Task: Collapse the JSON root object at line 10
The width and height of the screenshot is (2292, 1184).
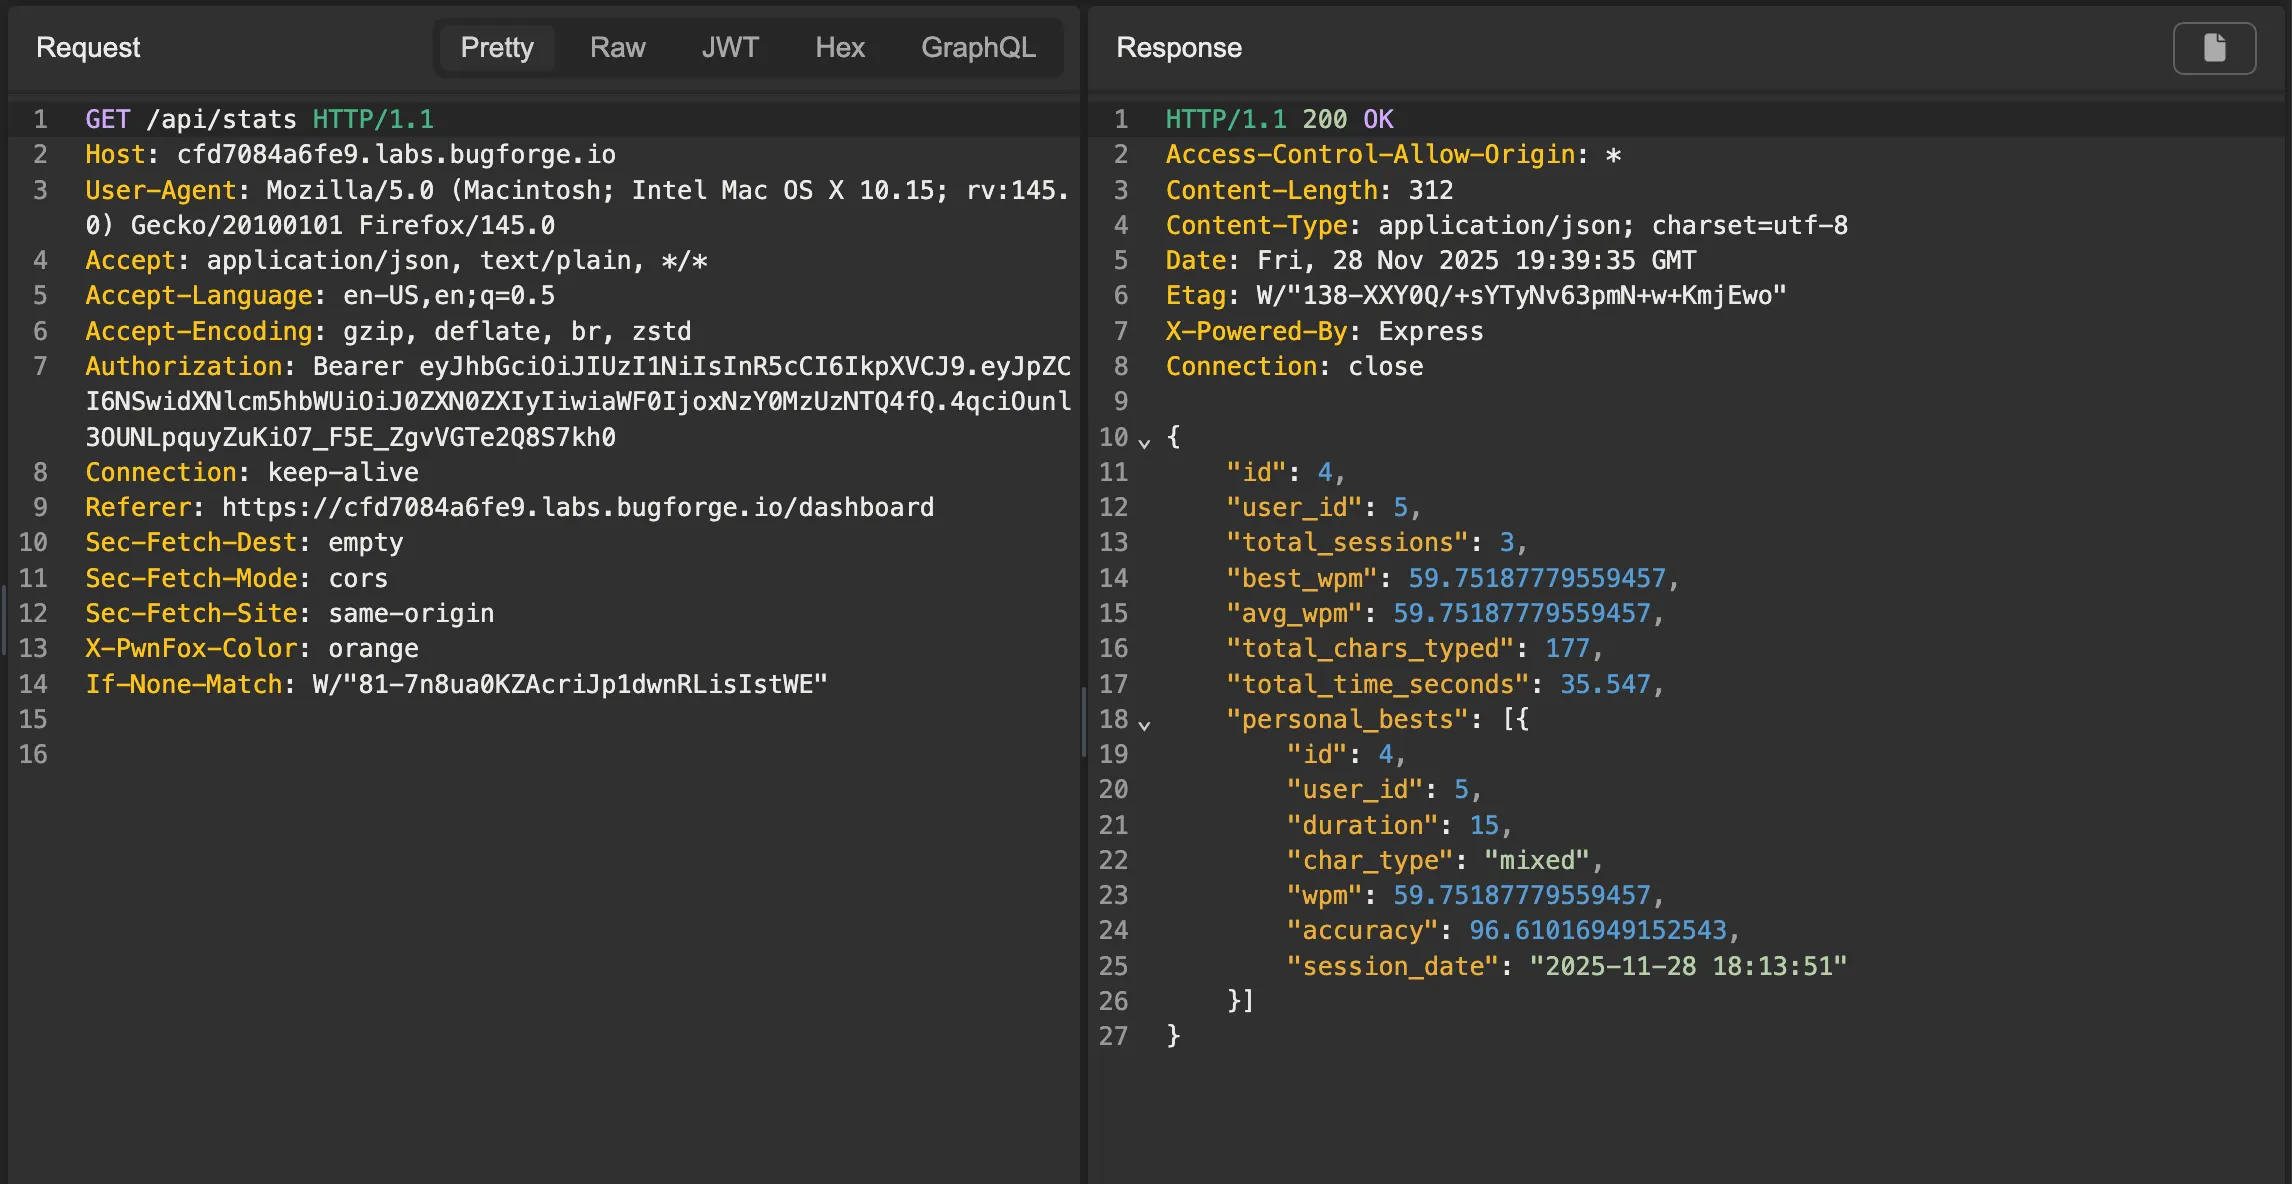Action: (x=1144, y=441)
